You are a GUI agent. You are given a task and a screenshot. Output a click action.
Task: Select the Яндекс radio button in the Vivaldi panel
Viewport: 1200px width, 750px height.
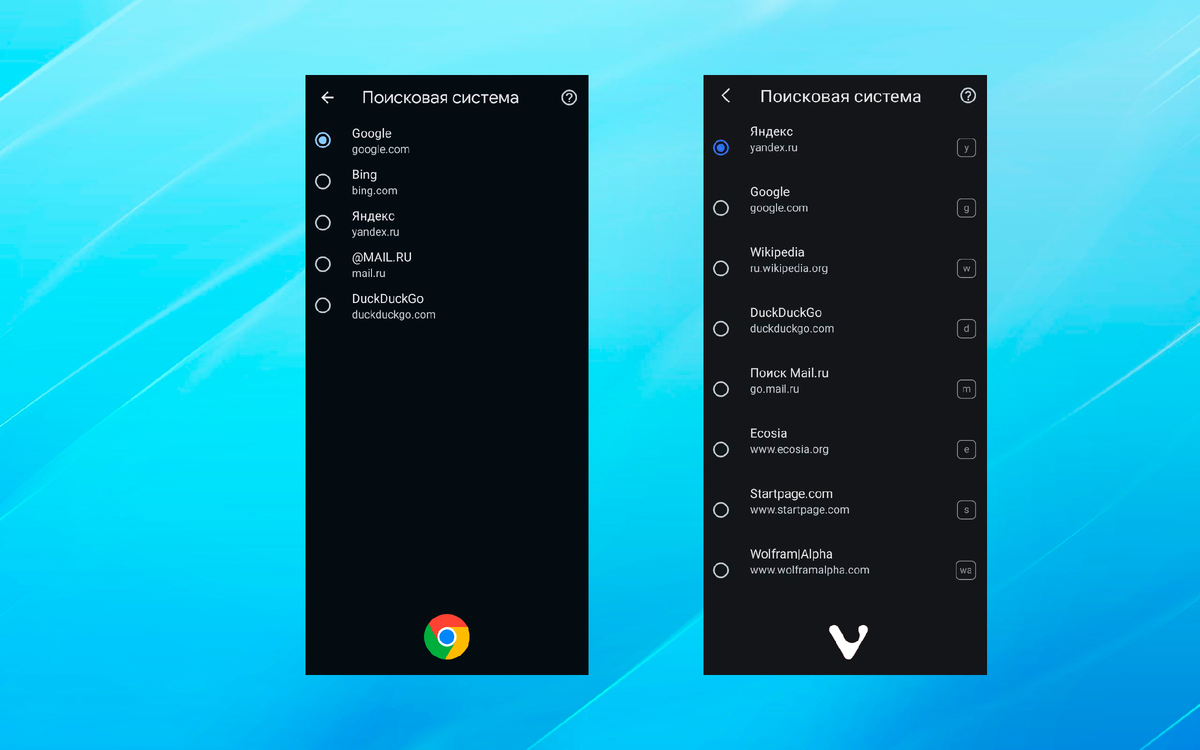(x=721, y=147)
